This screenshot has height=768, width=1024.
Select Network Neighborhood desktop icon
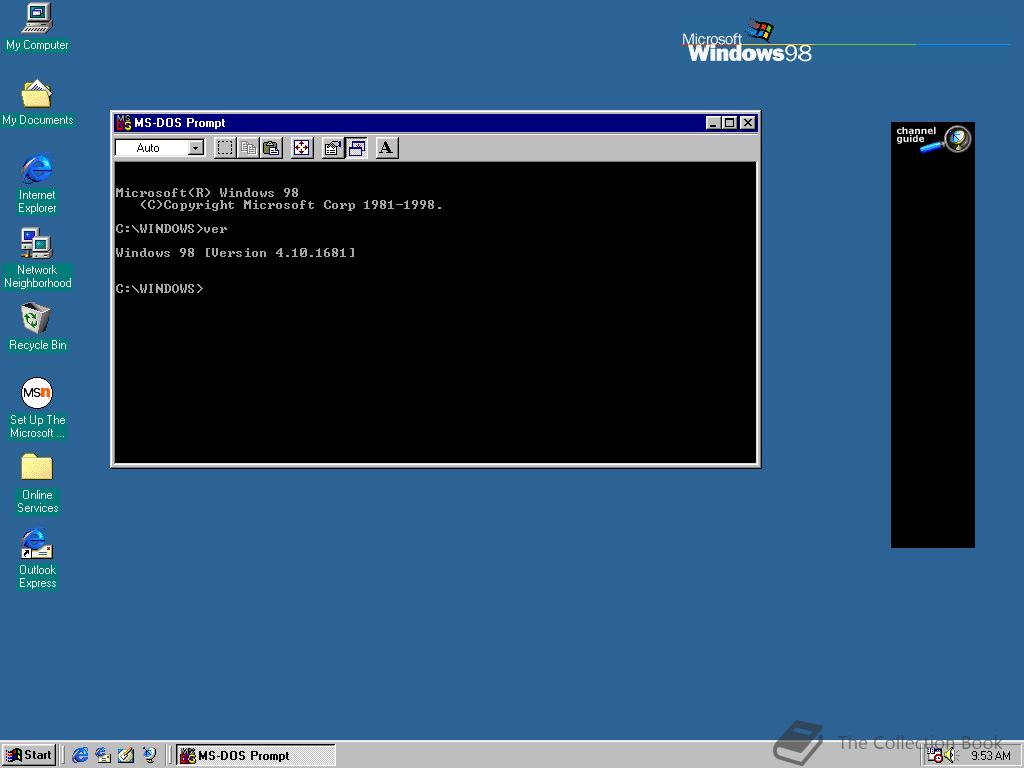click(x=37, y=259)
